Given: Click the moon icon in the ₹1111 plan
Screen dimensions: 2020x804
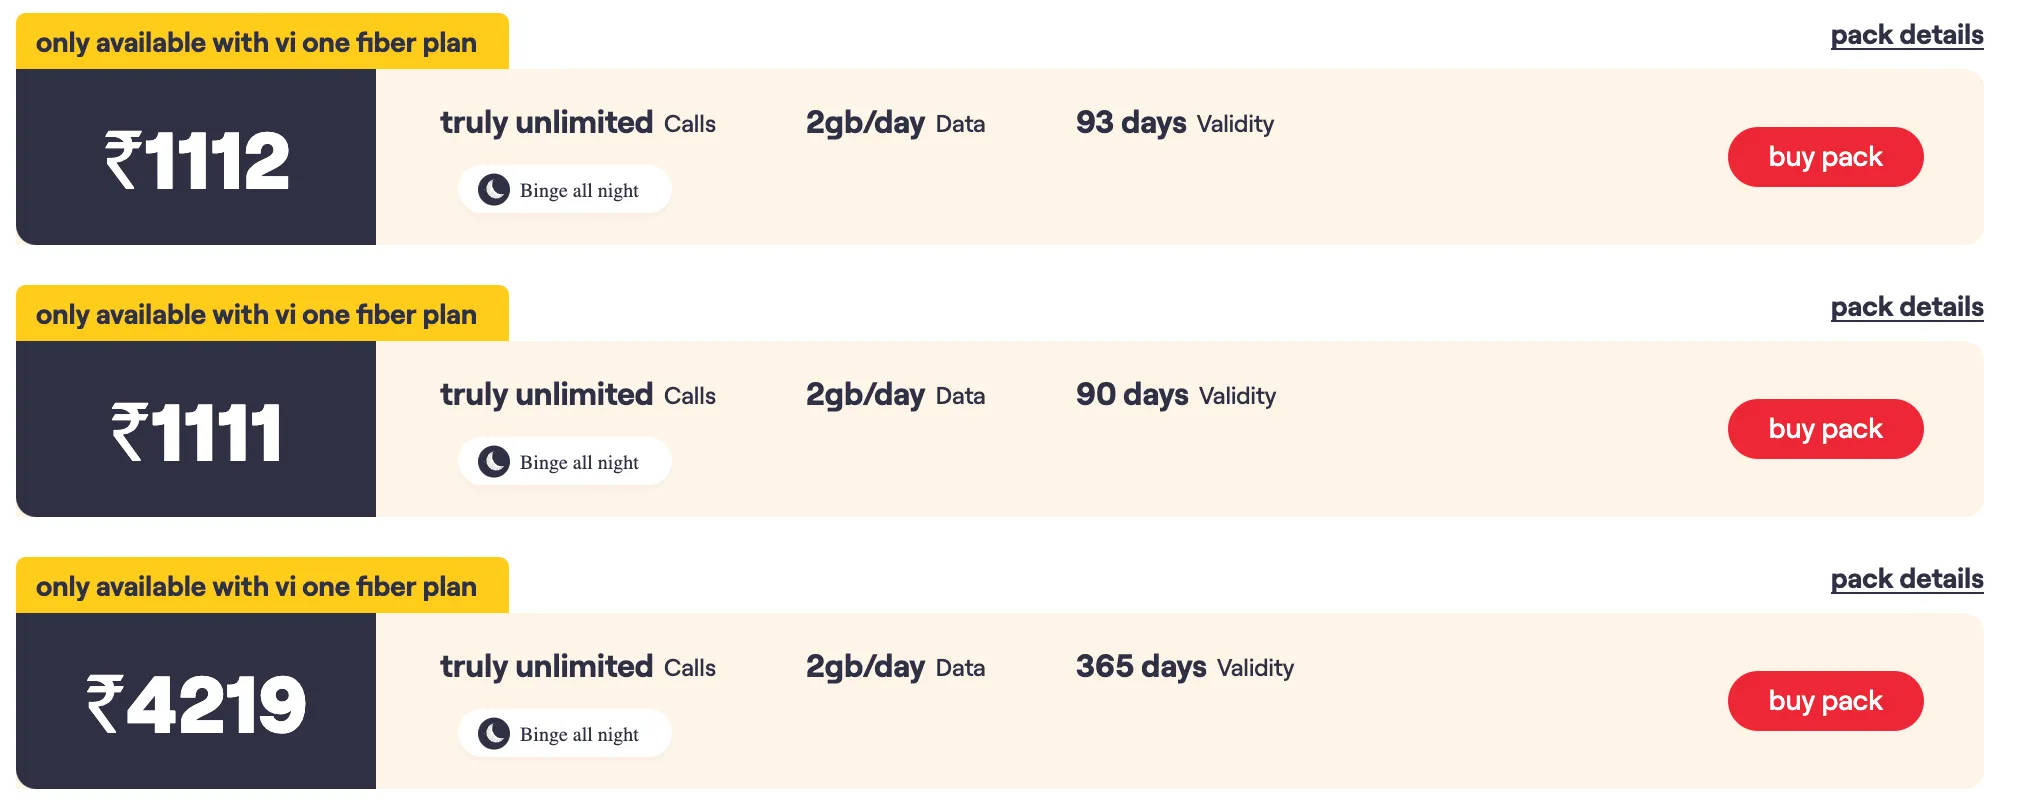Looking at the screenshot, I should [494, 461].
